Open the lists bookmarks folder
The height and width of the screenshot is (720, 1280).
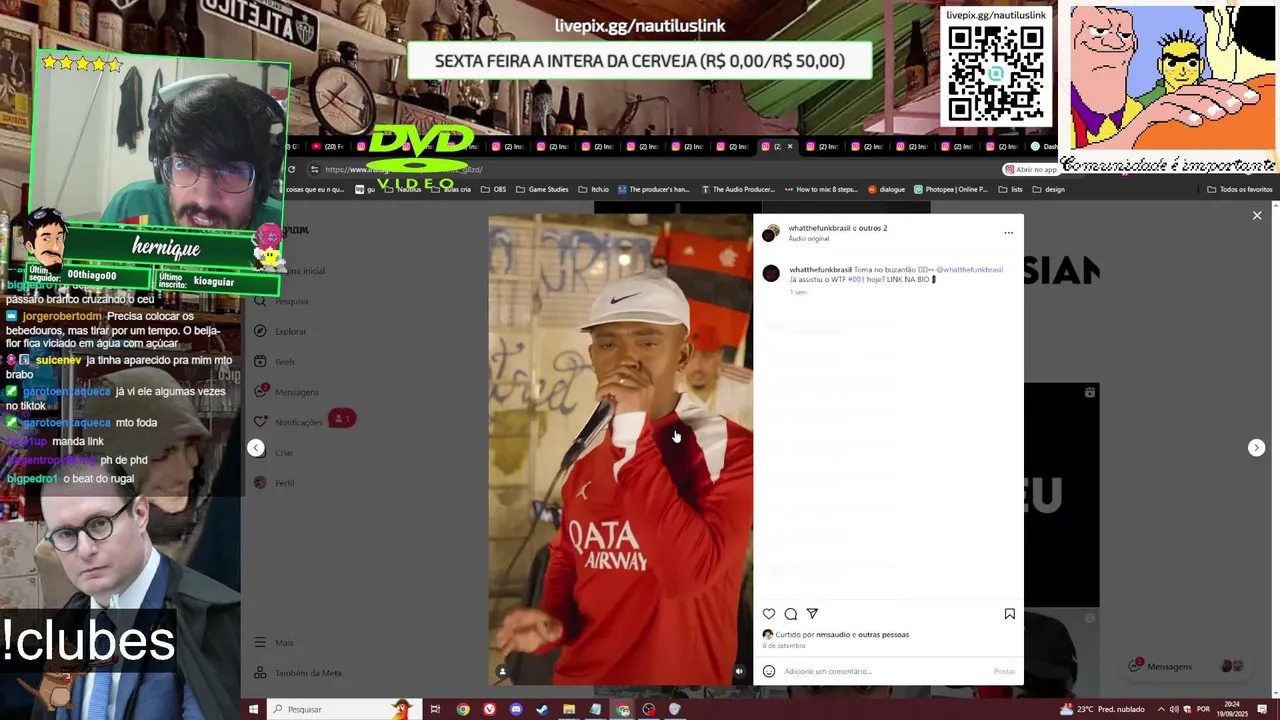pyautogui.click(x=1010, y=189)
